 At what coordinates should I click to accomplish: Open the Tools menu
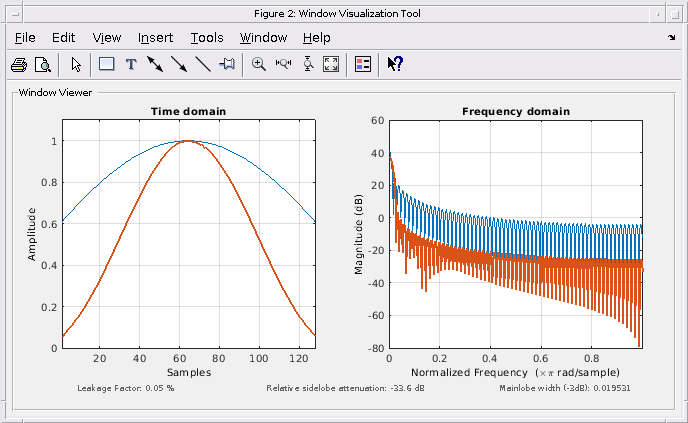pos(207,38)
